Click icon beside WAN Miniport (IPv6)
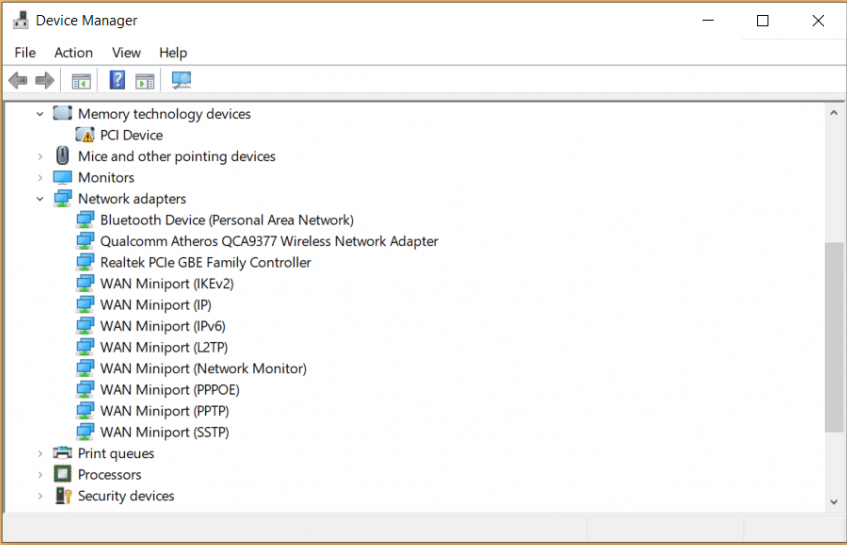The height and width of the screenshot is (545, 847). click(85, 326)
